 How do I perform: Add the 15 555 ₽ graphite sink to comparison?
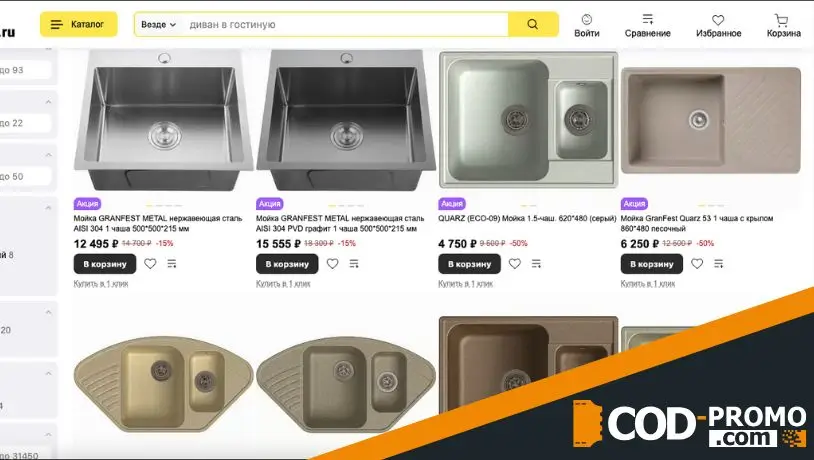pyautogui.click(x=354, y=264)
